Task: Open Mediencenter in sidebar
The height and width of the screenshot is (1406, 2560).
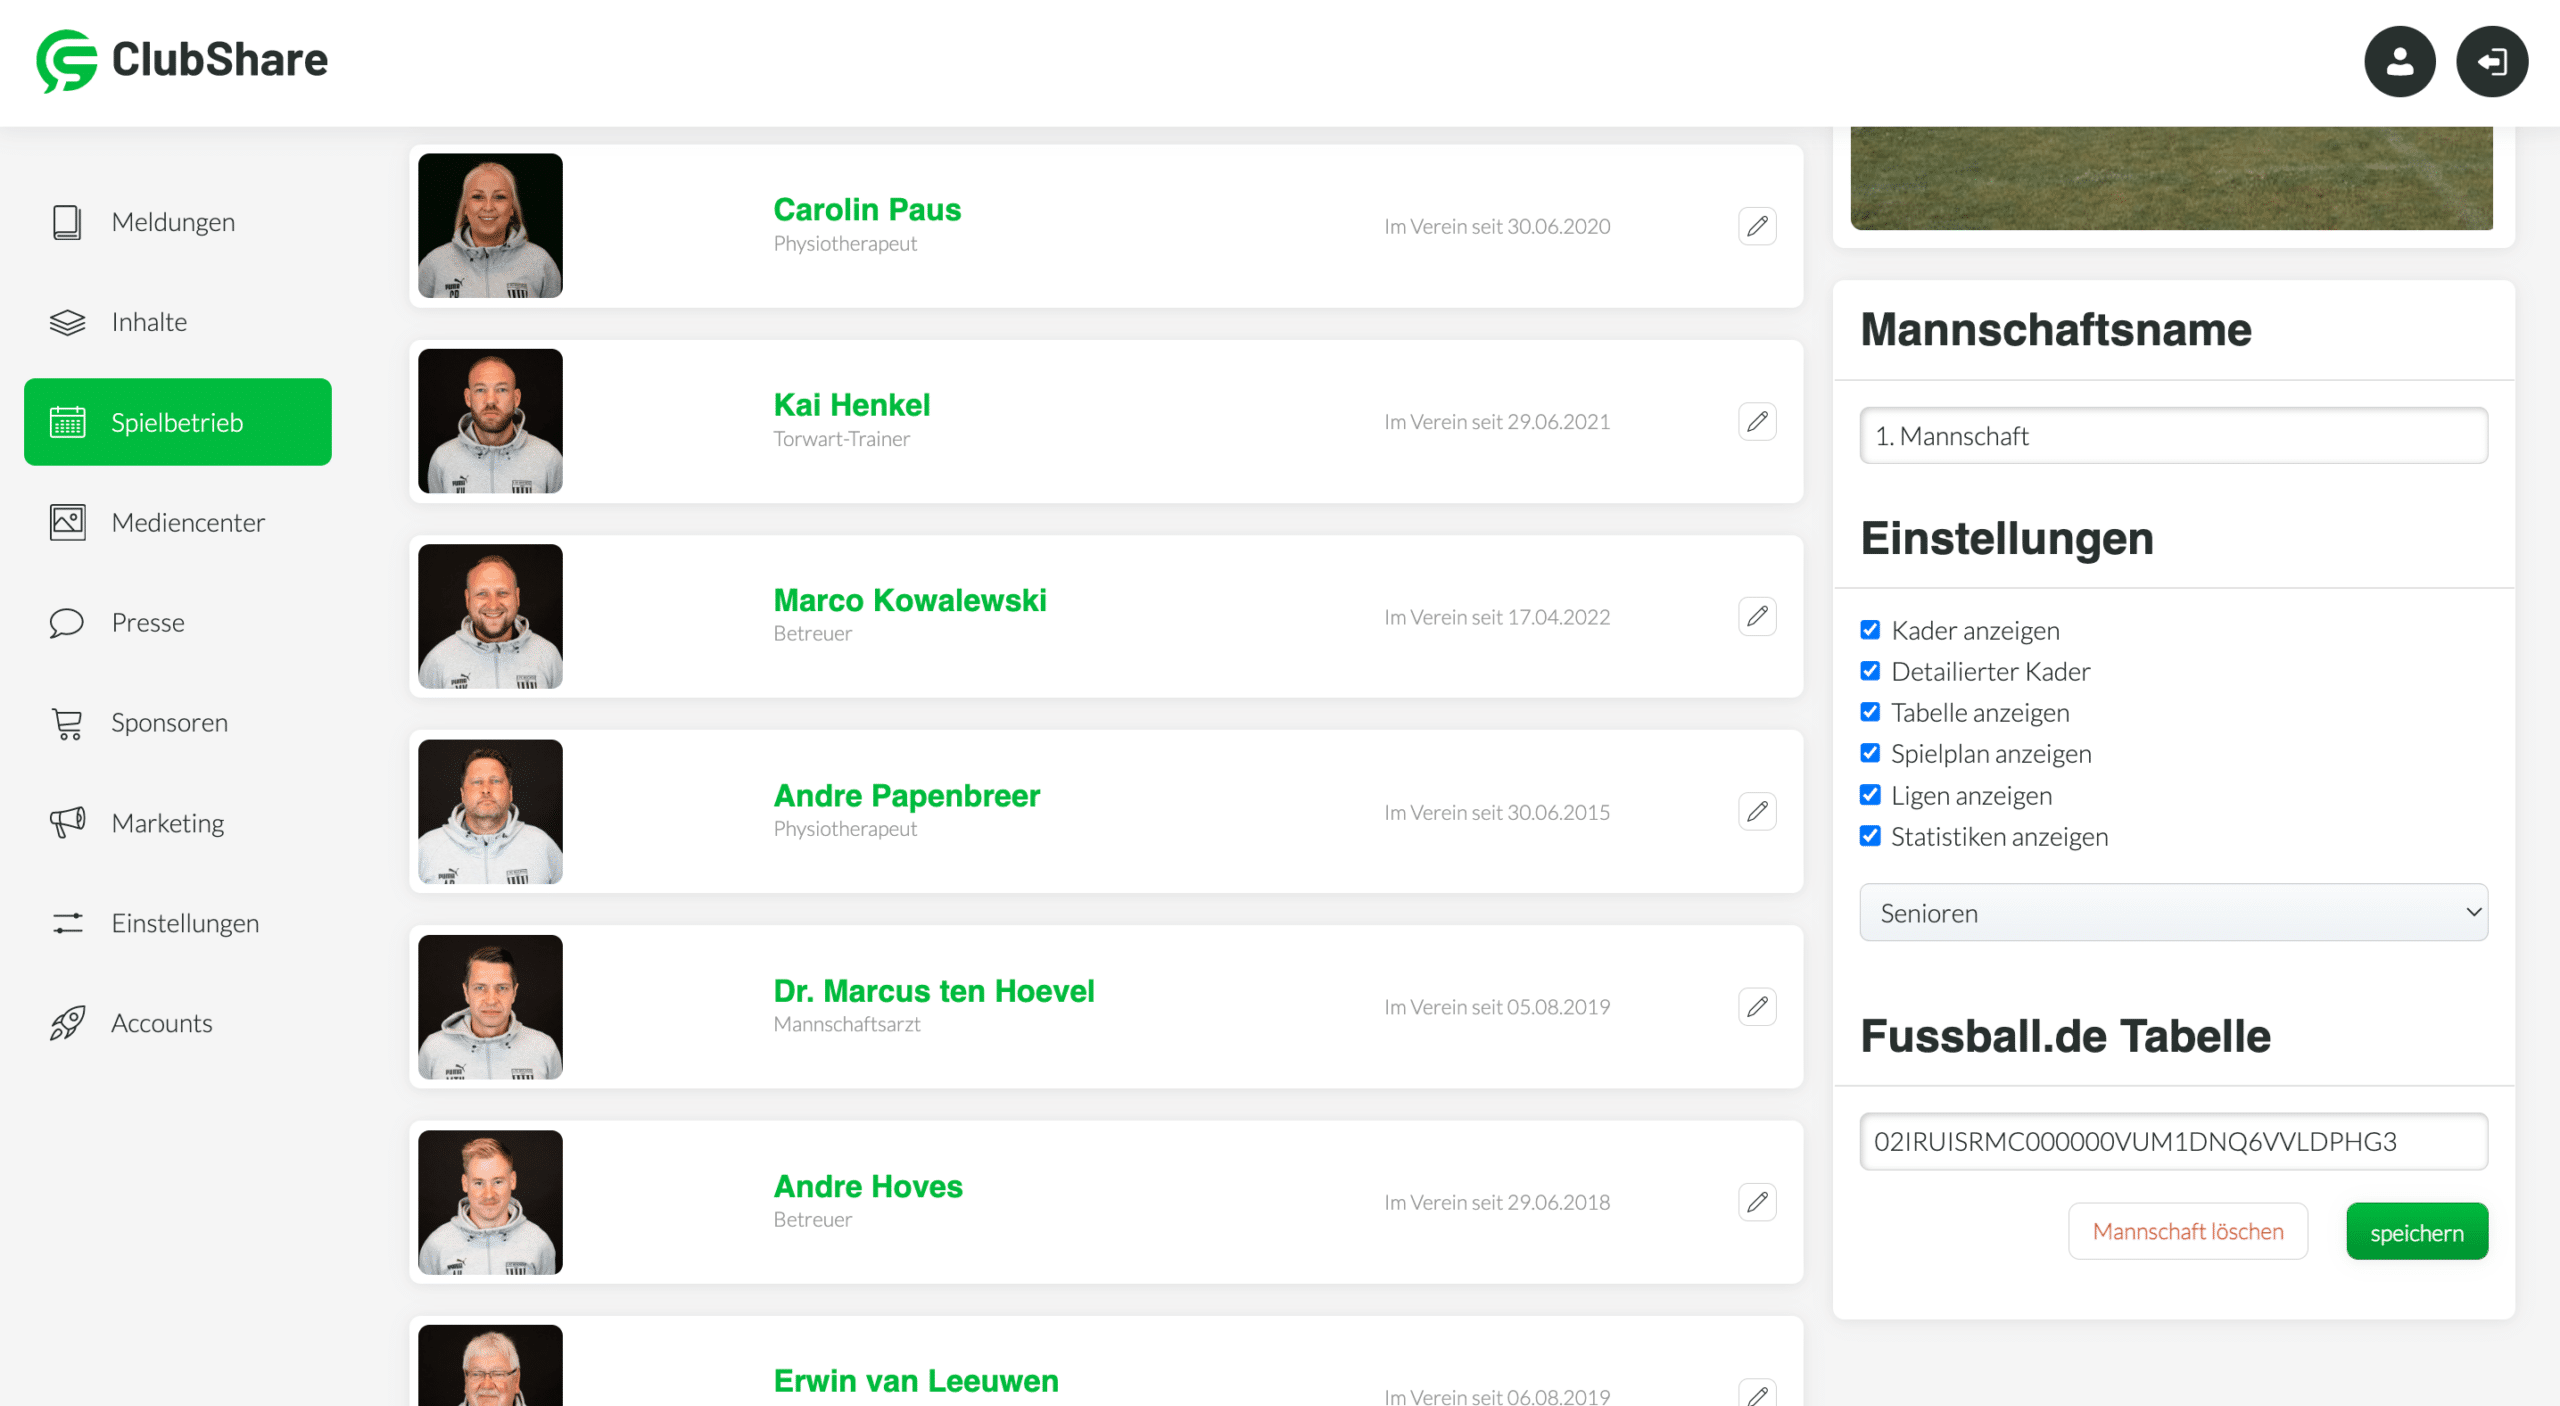Action: [x=178, y=522]
